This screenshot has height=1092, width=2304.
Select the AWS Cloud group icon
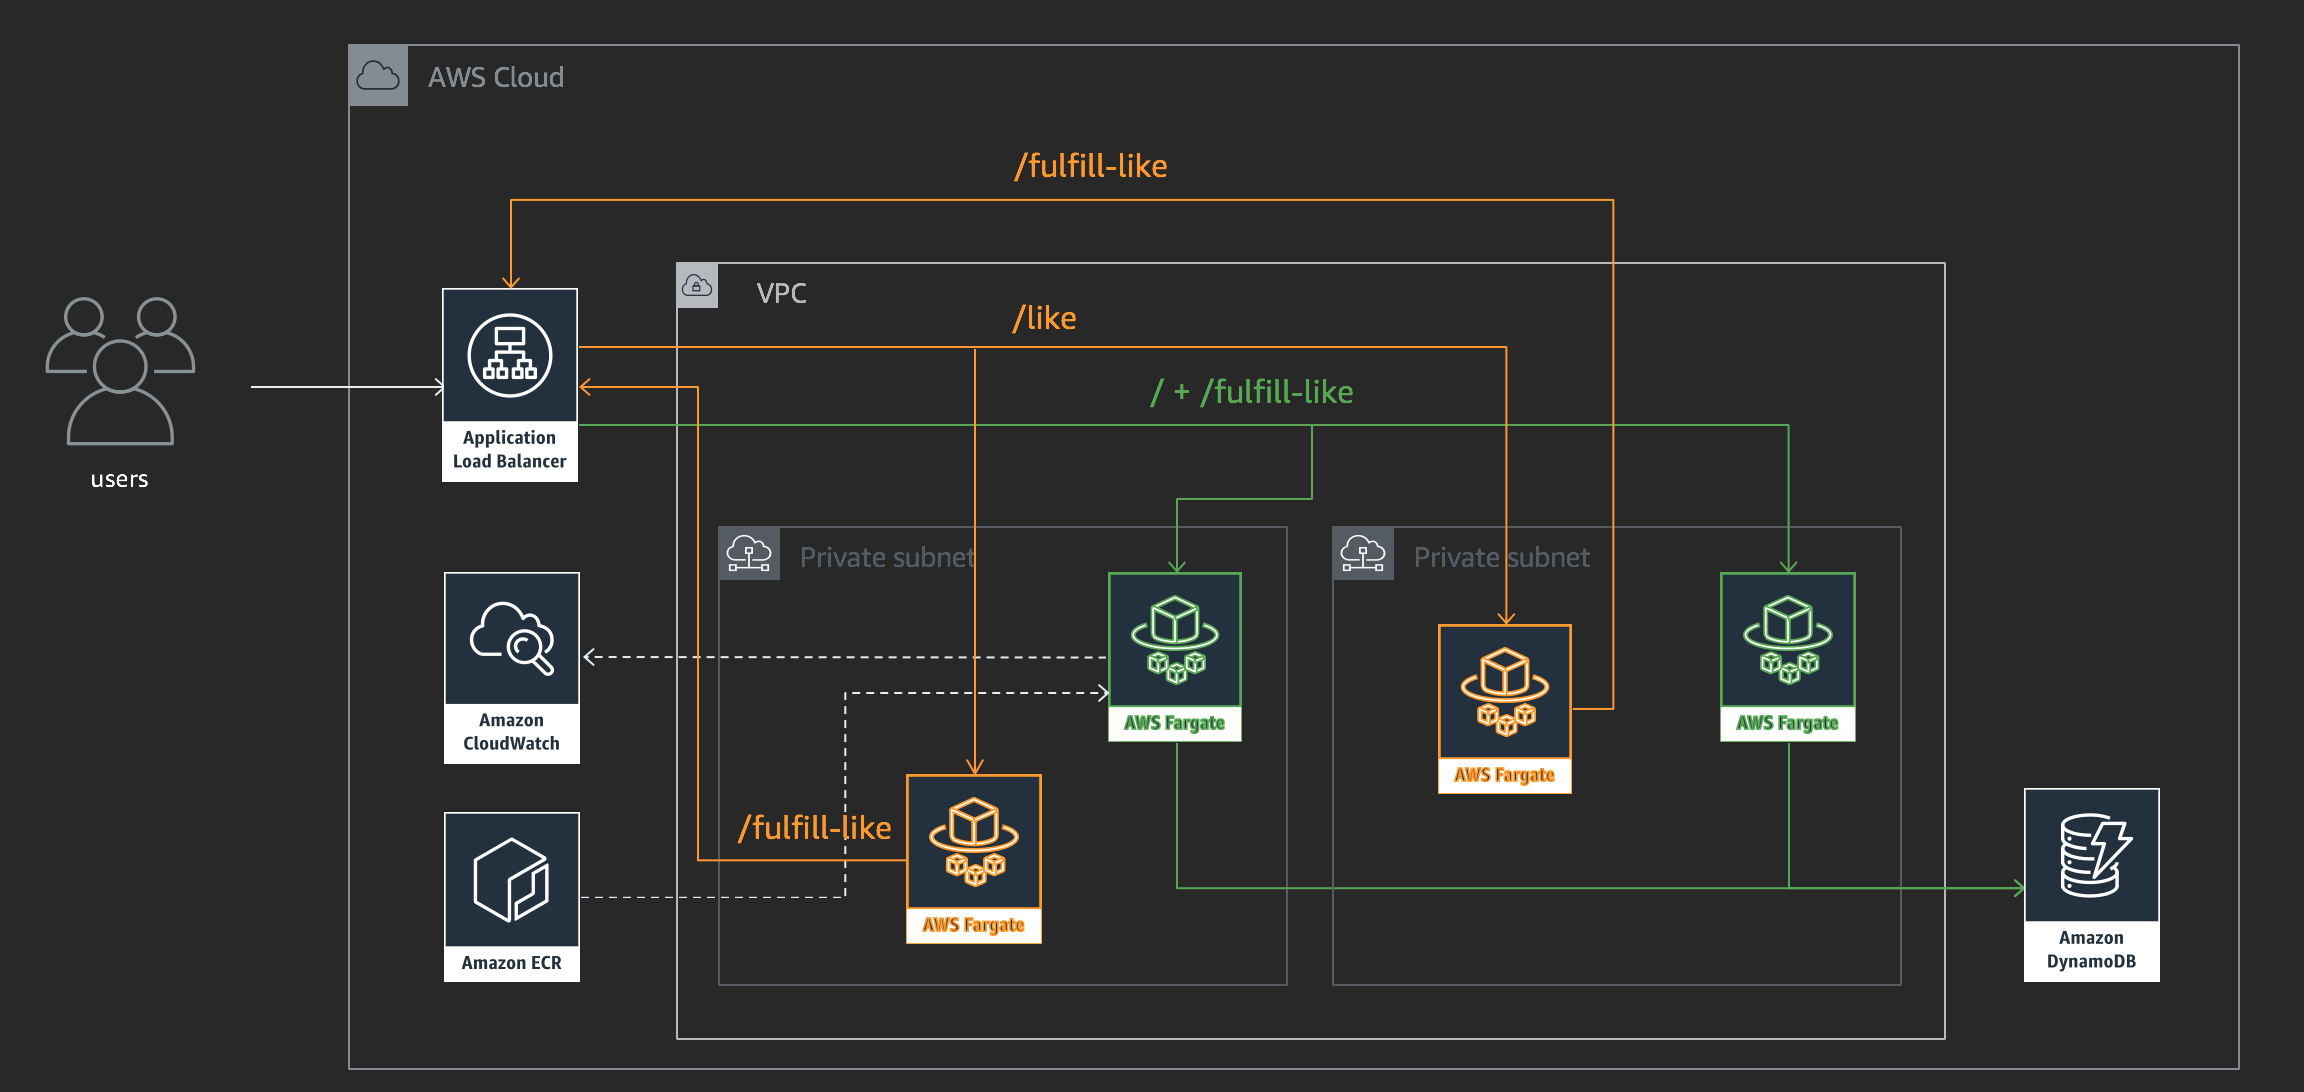pos(378,75)
